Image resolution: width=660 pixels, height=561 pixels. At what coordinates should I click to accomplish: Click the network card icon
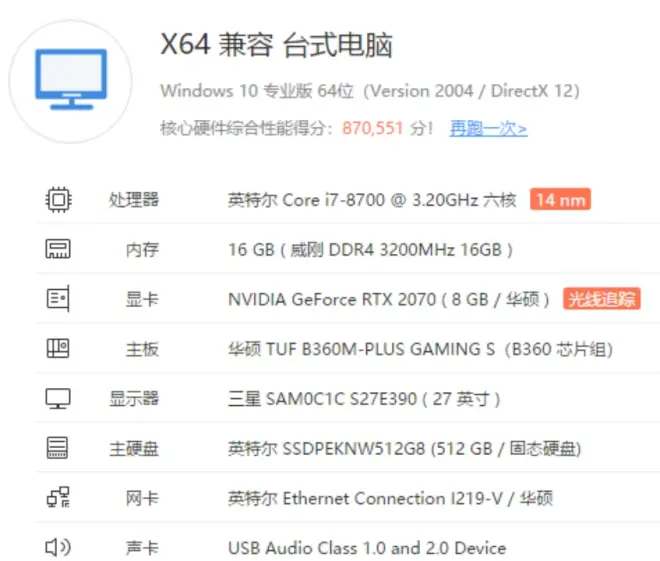[x=57, y=498]
